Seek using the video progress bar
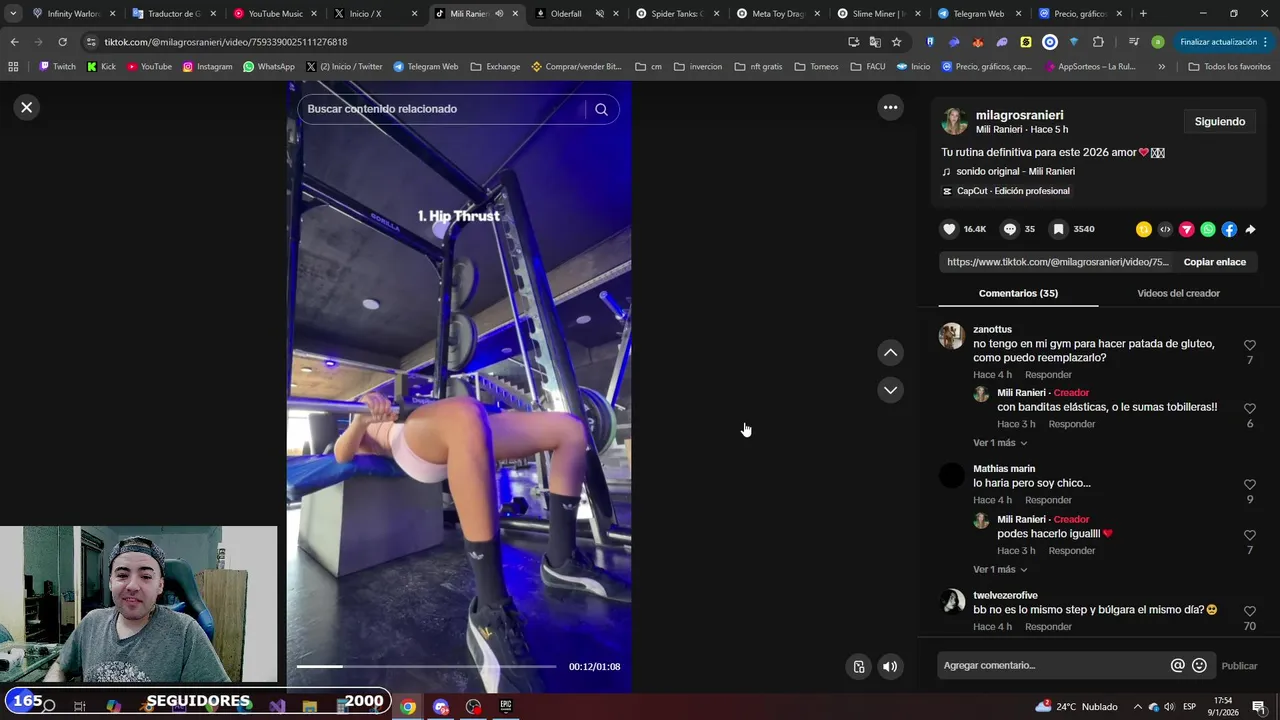 coord(426,666)
